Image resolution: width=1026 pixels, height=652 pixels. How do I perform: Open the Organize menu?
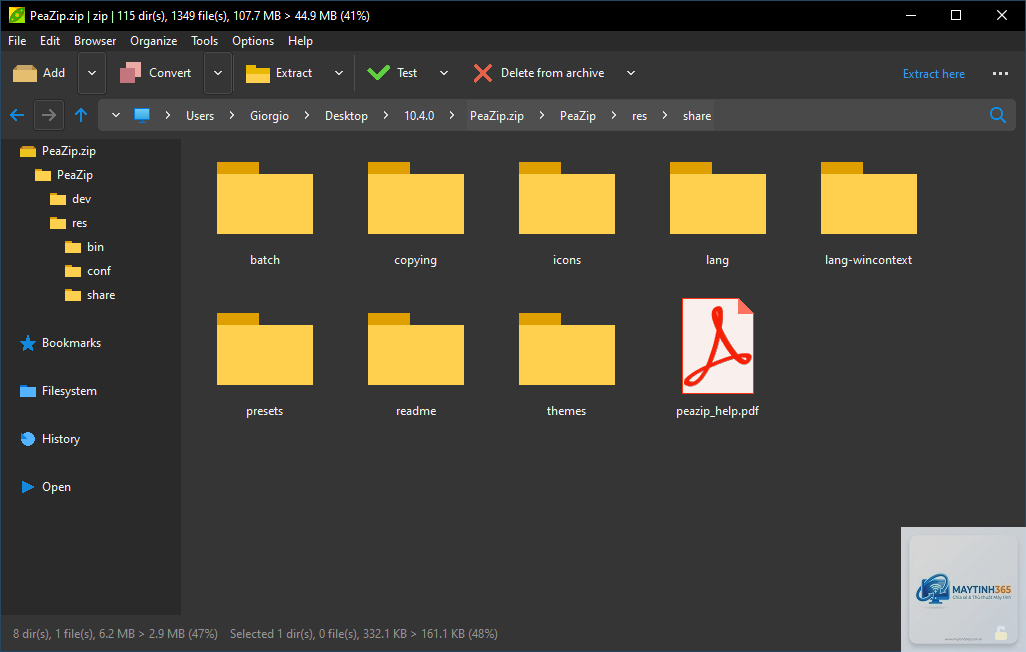tap(154, 41)
